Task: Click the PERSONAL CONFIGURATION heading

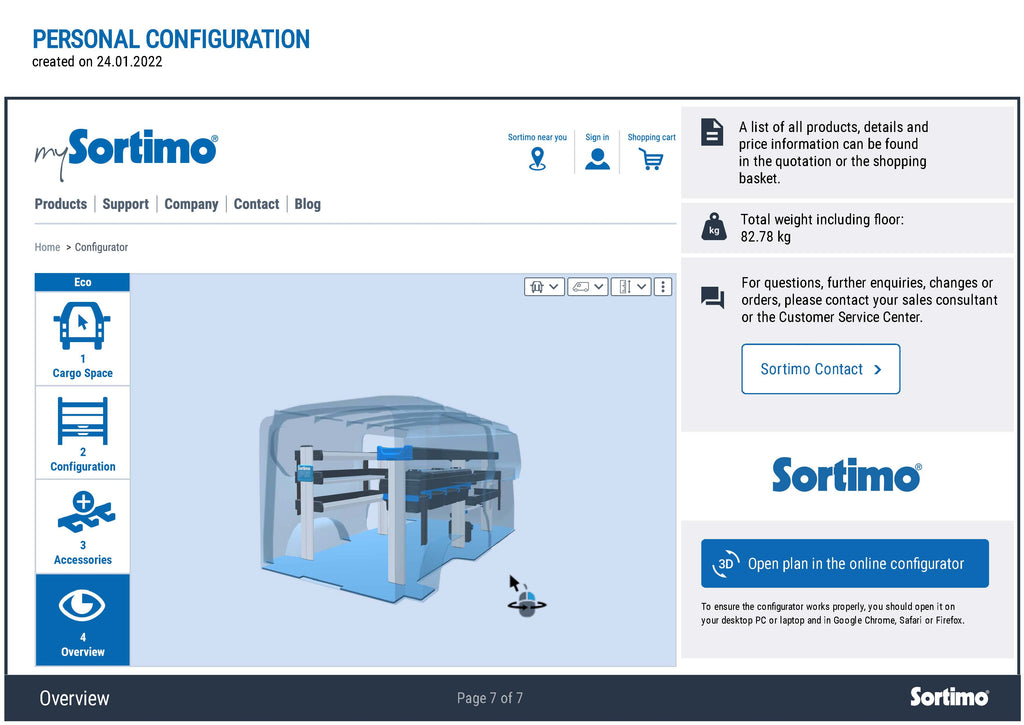Action: 171,39
